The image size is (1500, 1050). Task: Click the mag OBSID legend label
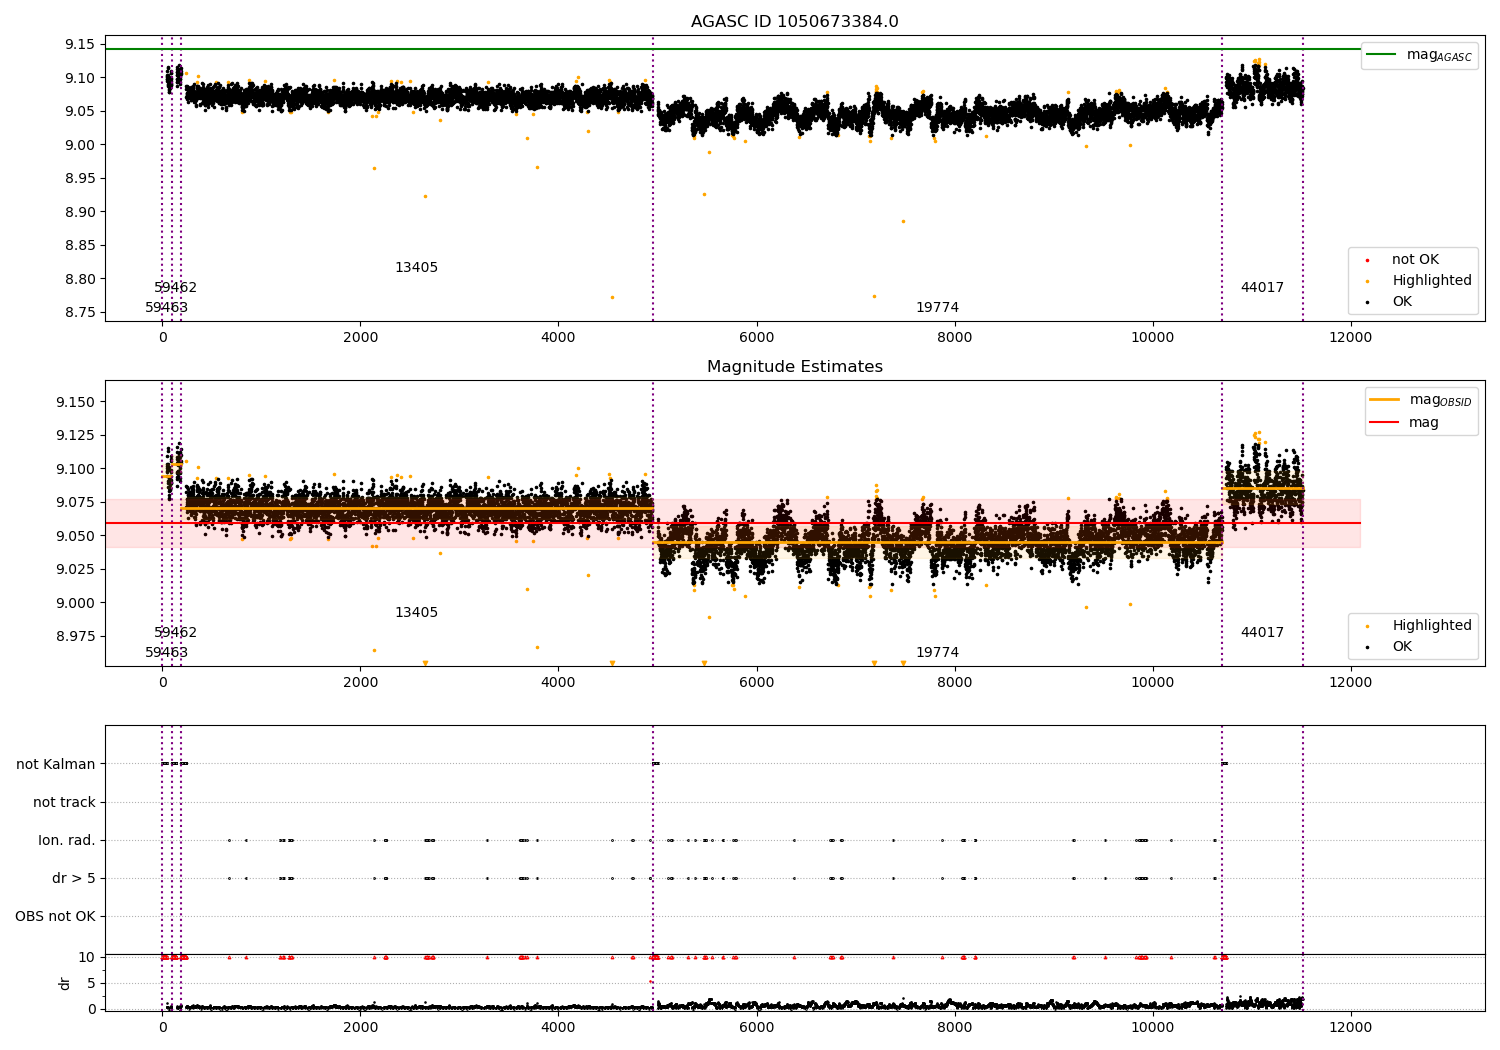coord(1440,400)
